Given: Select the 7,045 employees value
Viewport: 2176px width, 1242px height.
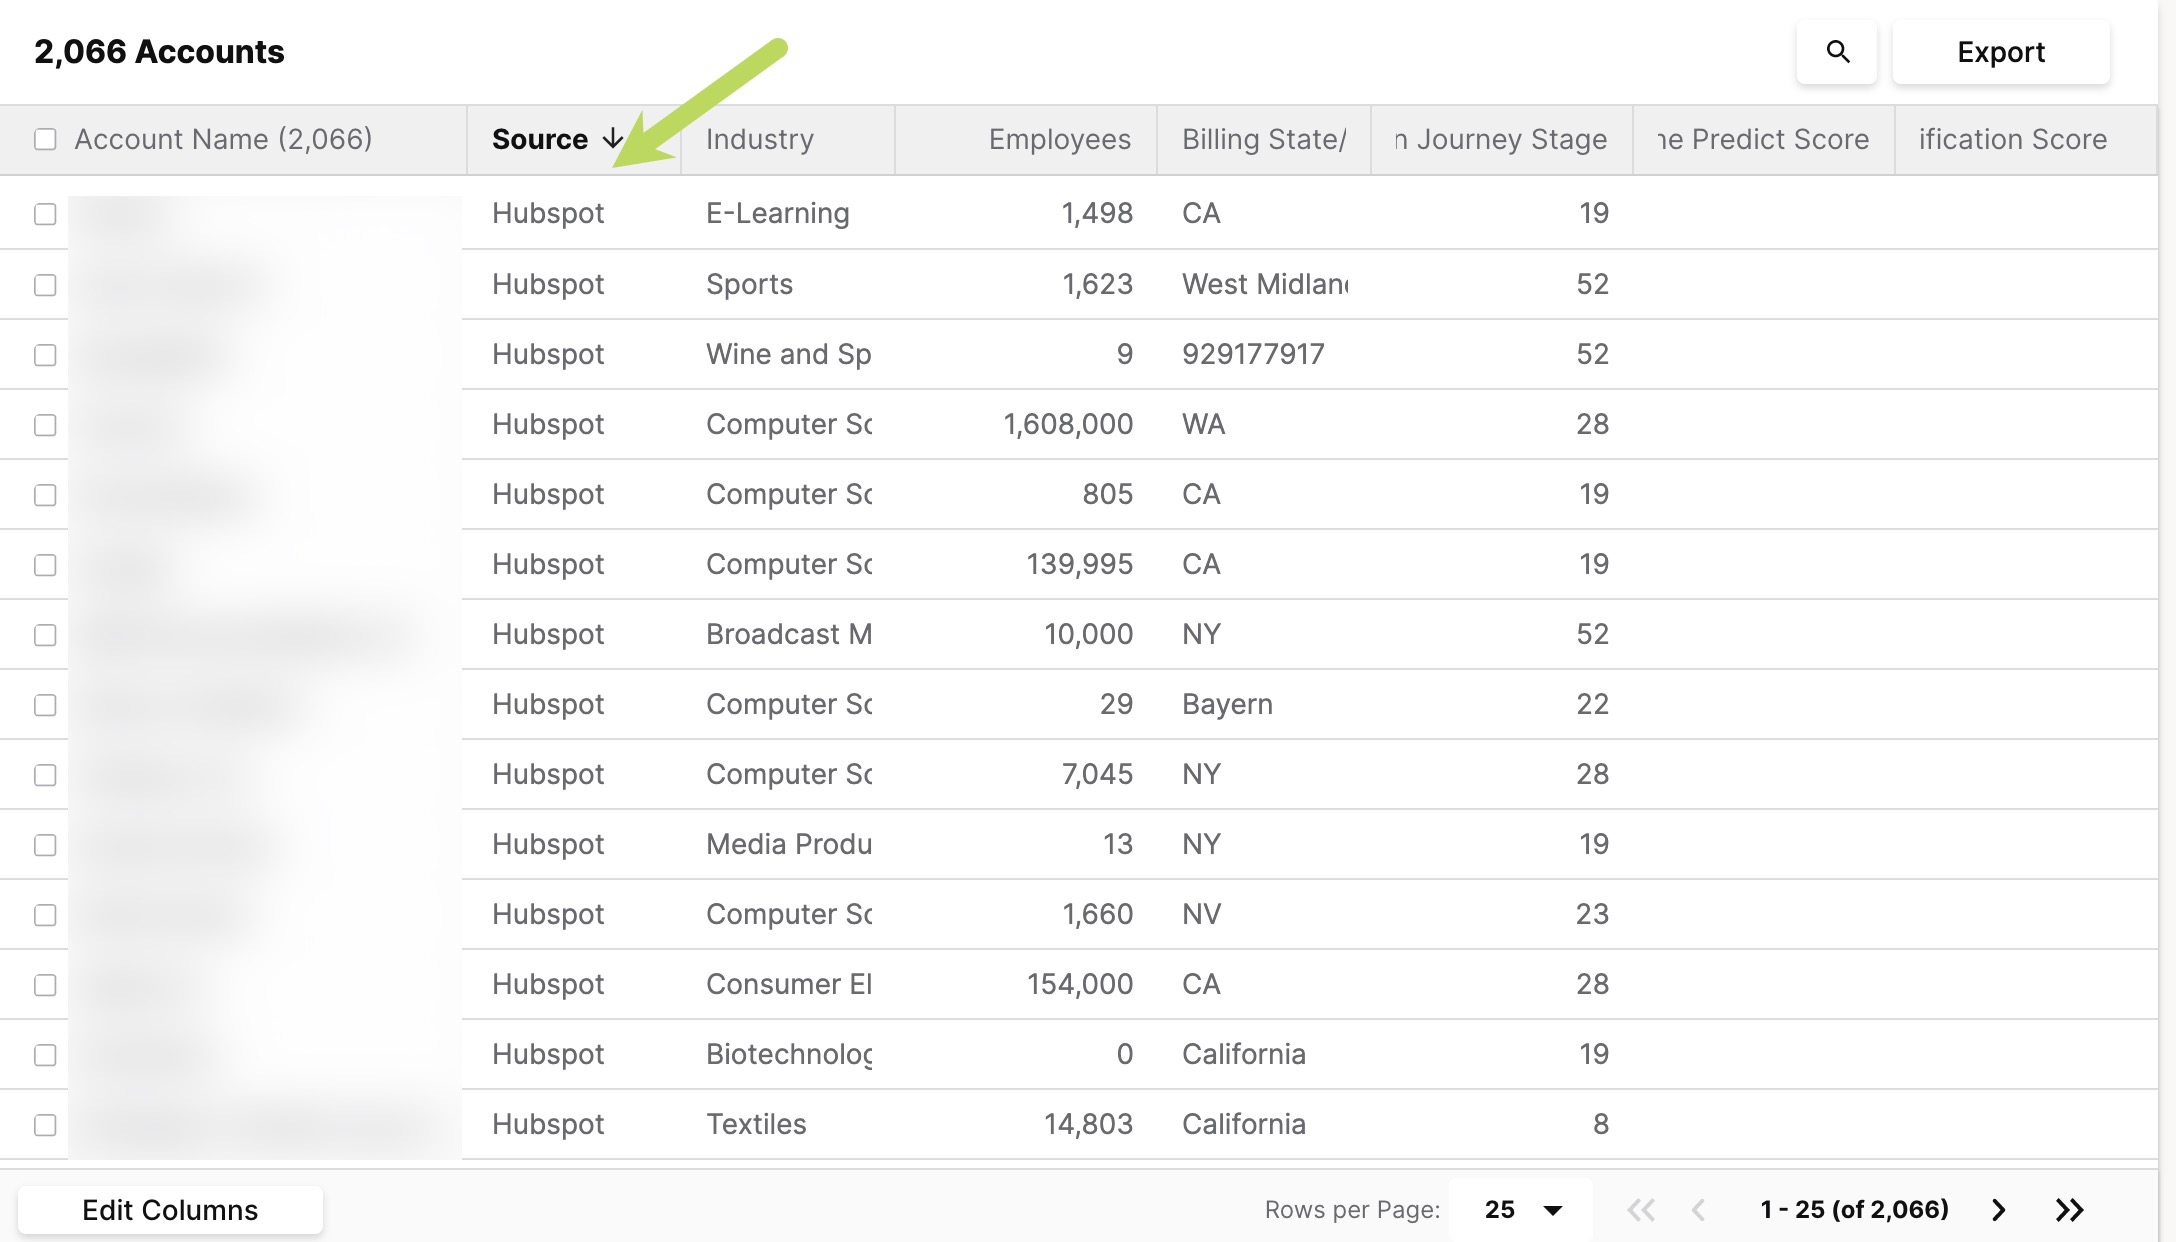Looking at the screenshot, I should [1097, 774].
